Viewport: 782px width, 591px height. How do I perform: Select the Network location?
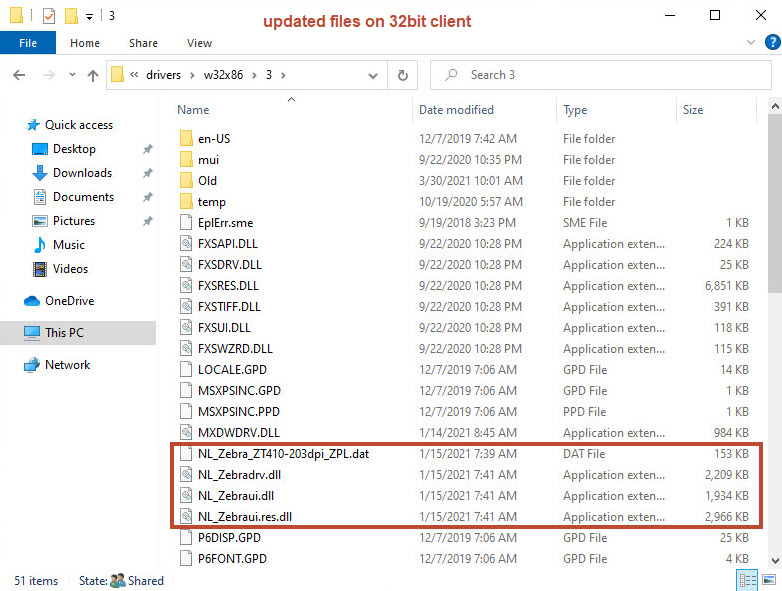point(67,365)
